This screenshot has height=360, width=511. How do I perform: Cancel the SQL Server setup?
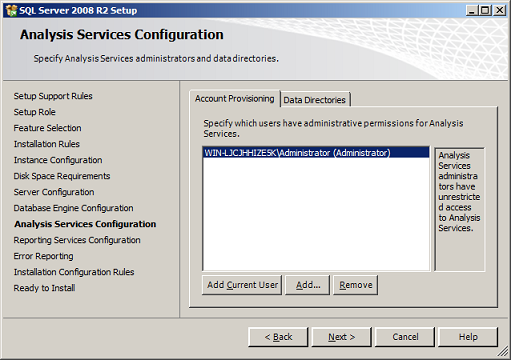tap(405, 337)
